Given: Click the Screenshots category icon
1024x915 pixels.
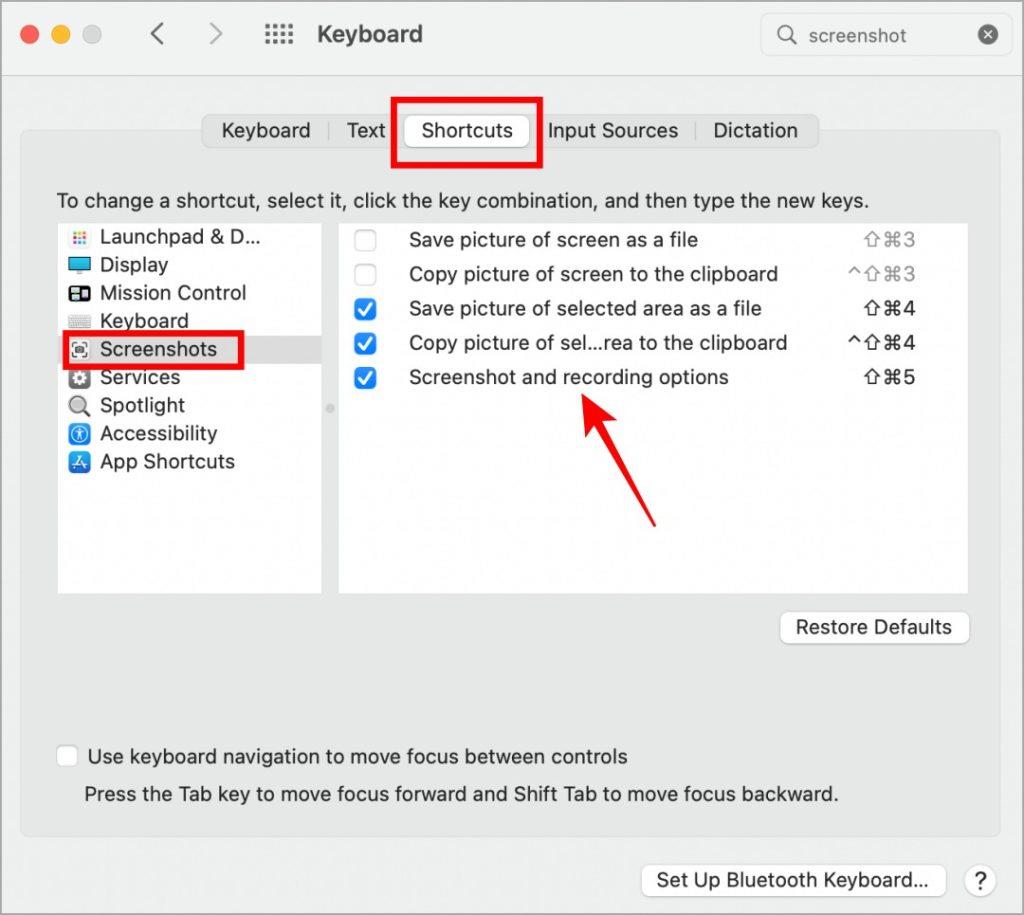Looking at the screenshot, I should 80,350.
